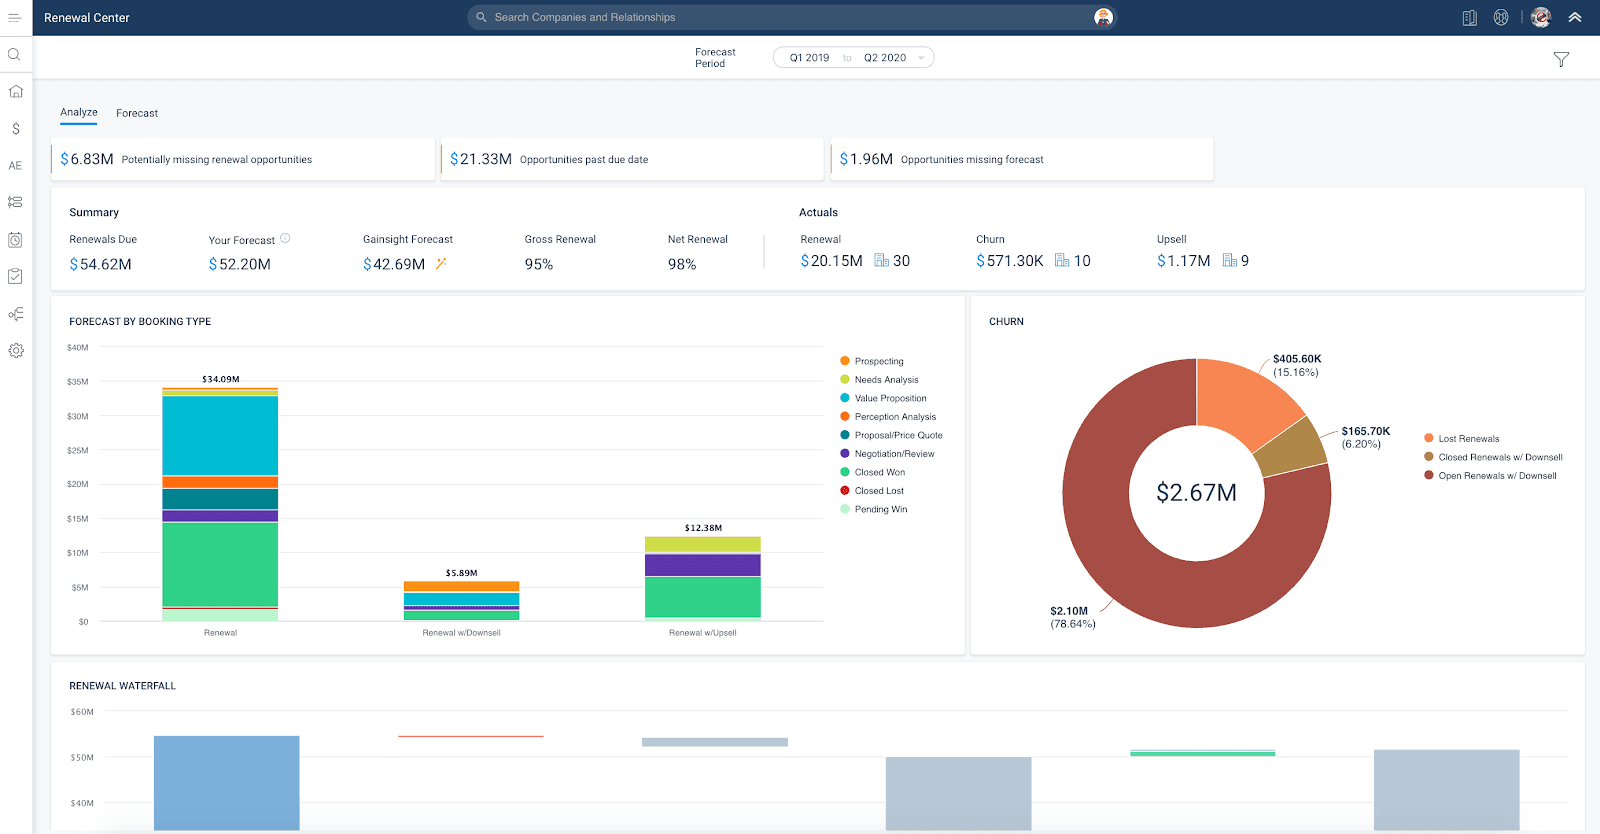1600x834 pixels.
Task: Open Opportunities past due date card
Action: point(632,160)
